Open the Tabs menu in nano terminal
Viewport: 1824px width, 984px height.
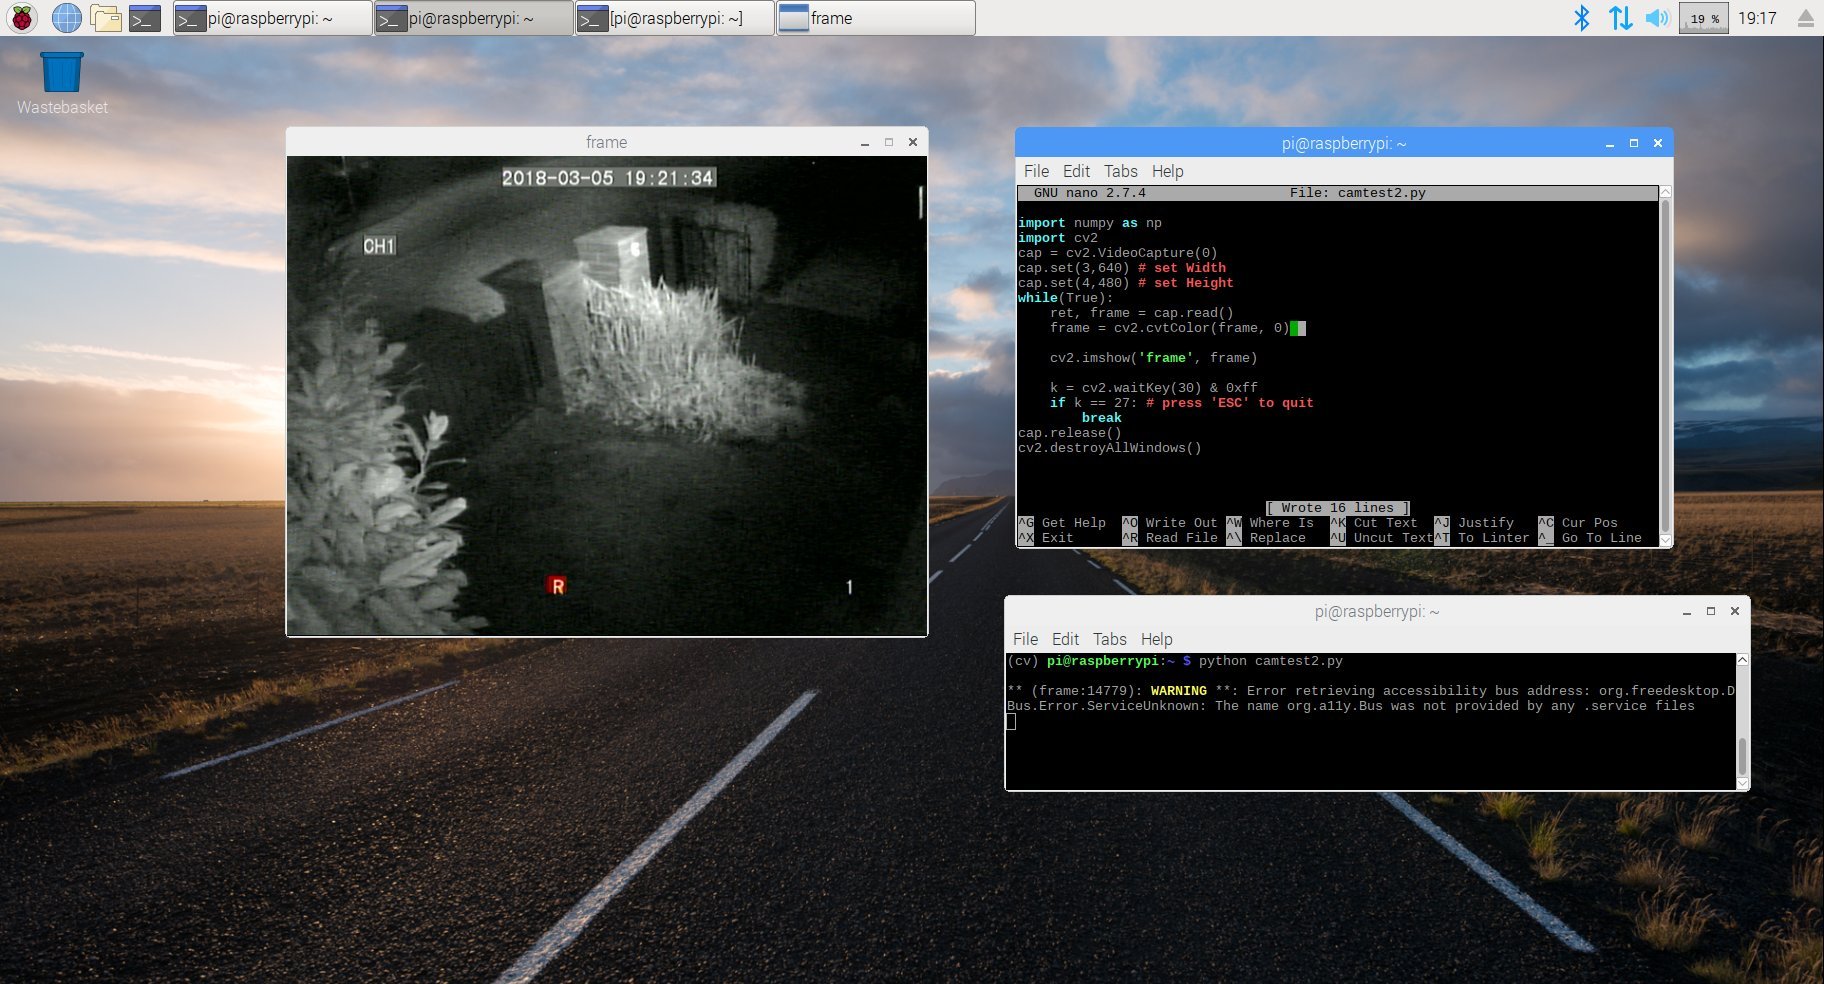(1120, 171)
